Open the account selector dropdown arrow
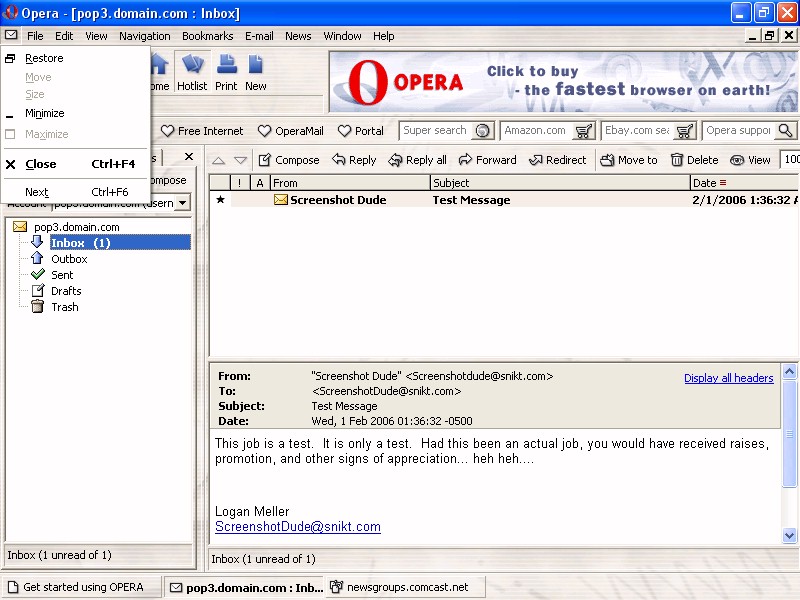 click(183, 203)
